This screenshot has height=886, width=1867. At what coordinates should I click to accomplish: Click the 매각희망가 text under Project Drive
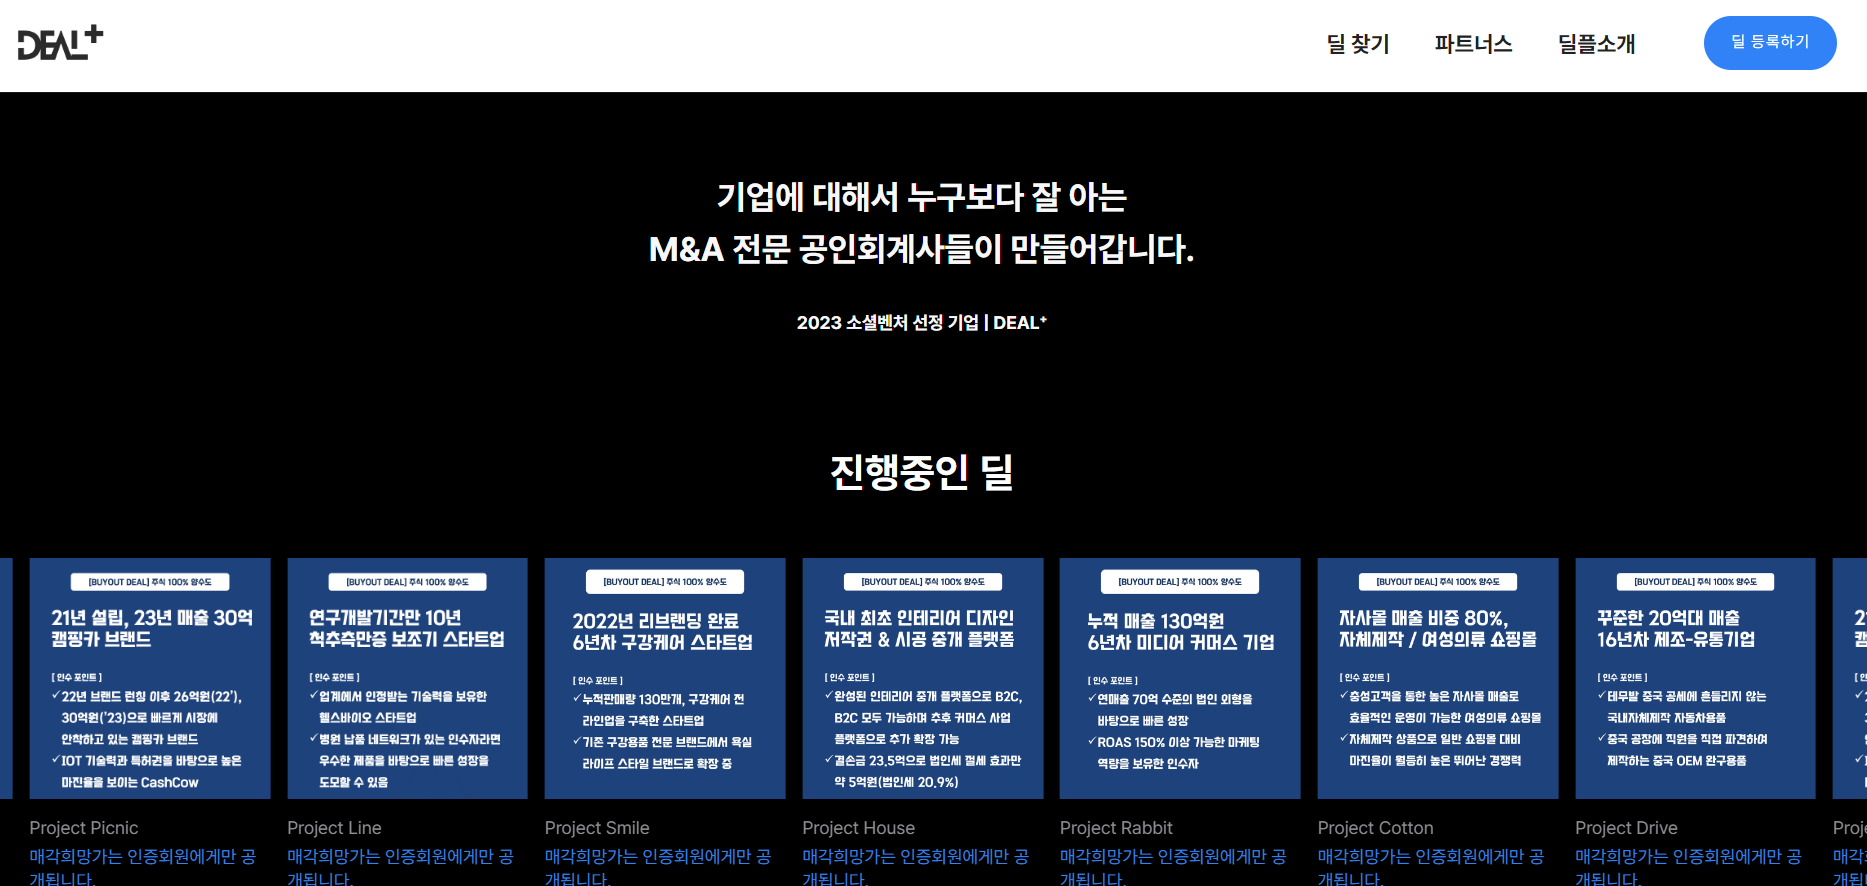pos(1688,867)
